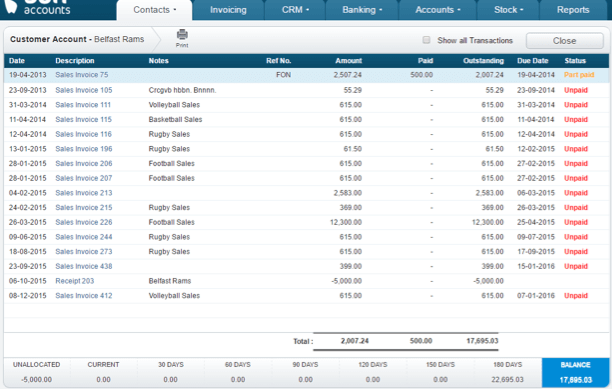
Task: Click the Paid 500.00 cell for Invoice 75
Action: tap(422, 75)
